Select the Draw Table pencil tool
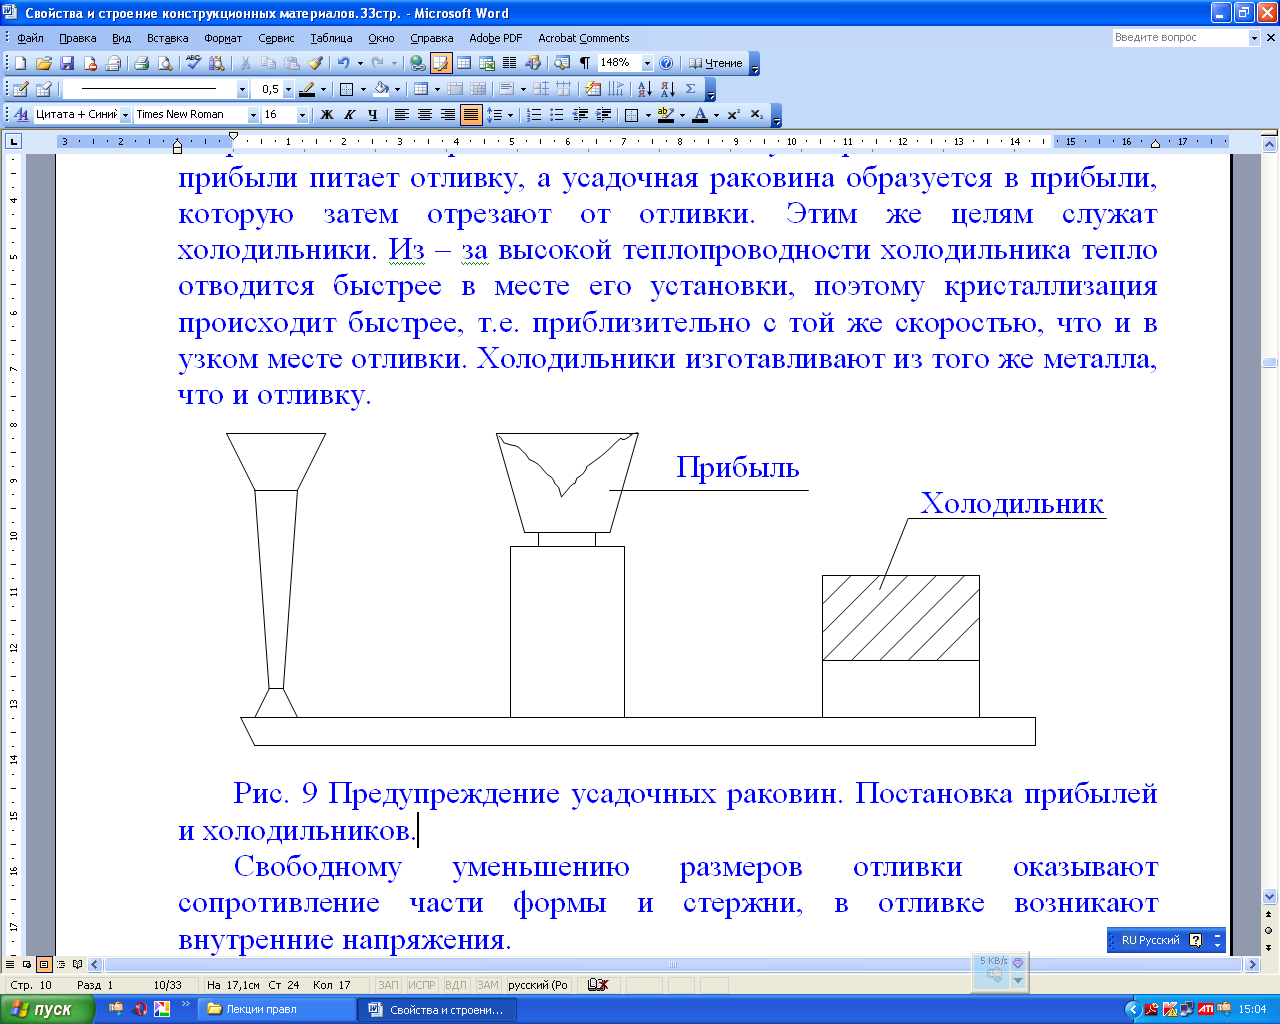The image size is (1280, 1024). click(x=20, y=89)
